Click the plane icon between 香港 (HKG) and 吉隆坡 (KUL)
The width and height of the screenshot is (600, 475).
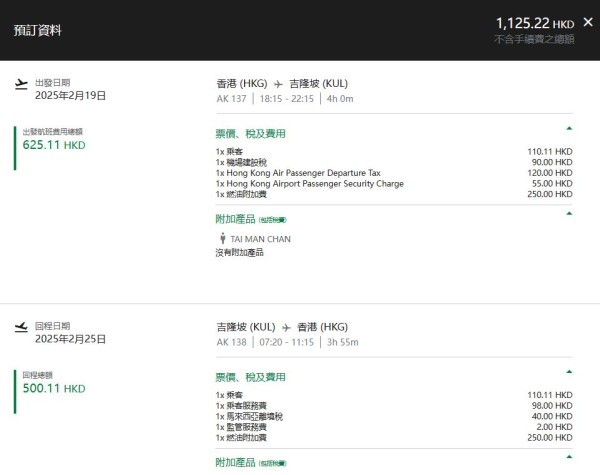[278, 84]
